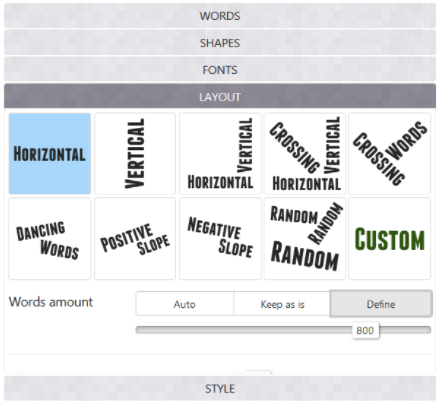Choose the Negative Slope layout tile
The height and width of the screenshot is (411, 442).
(x=220, y=239)
